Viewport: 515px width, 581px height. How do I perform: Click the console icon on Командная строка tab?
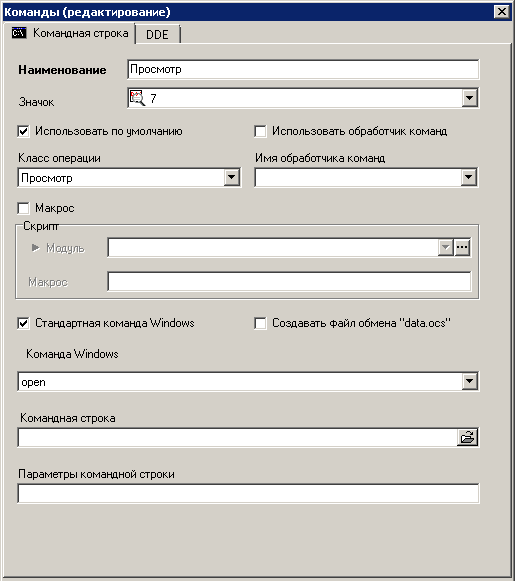click(x=19, y=33)
